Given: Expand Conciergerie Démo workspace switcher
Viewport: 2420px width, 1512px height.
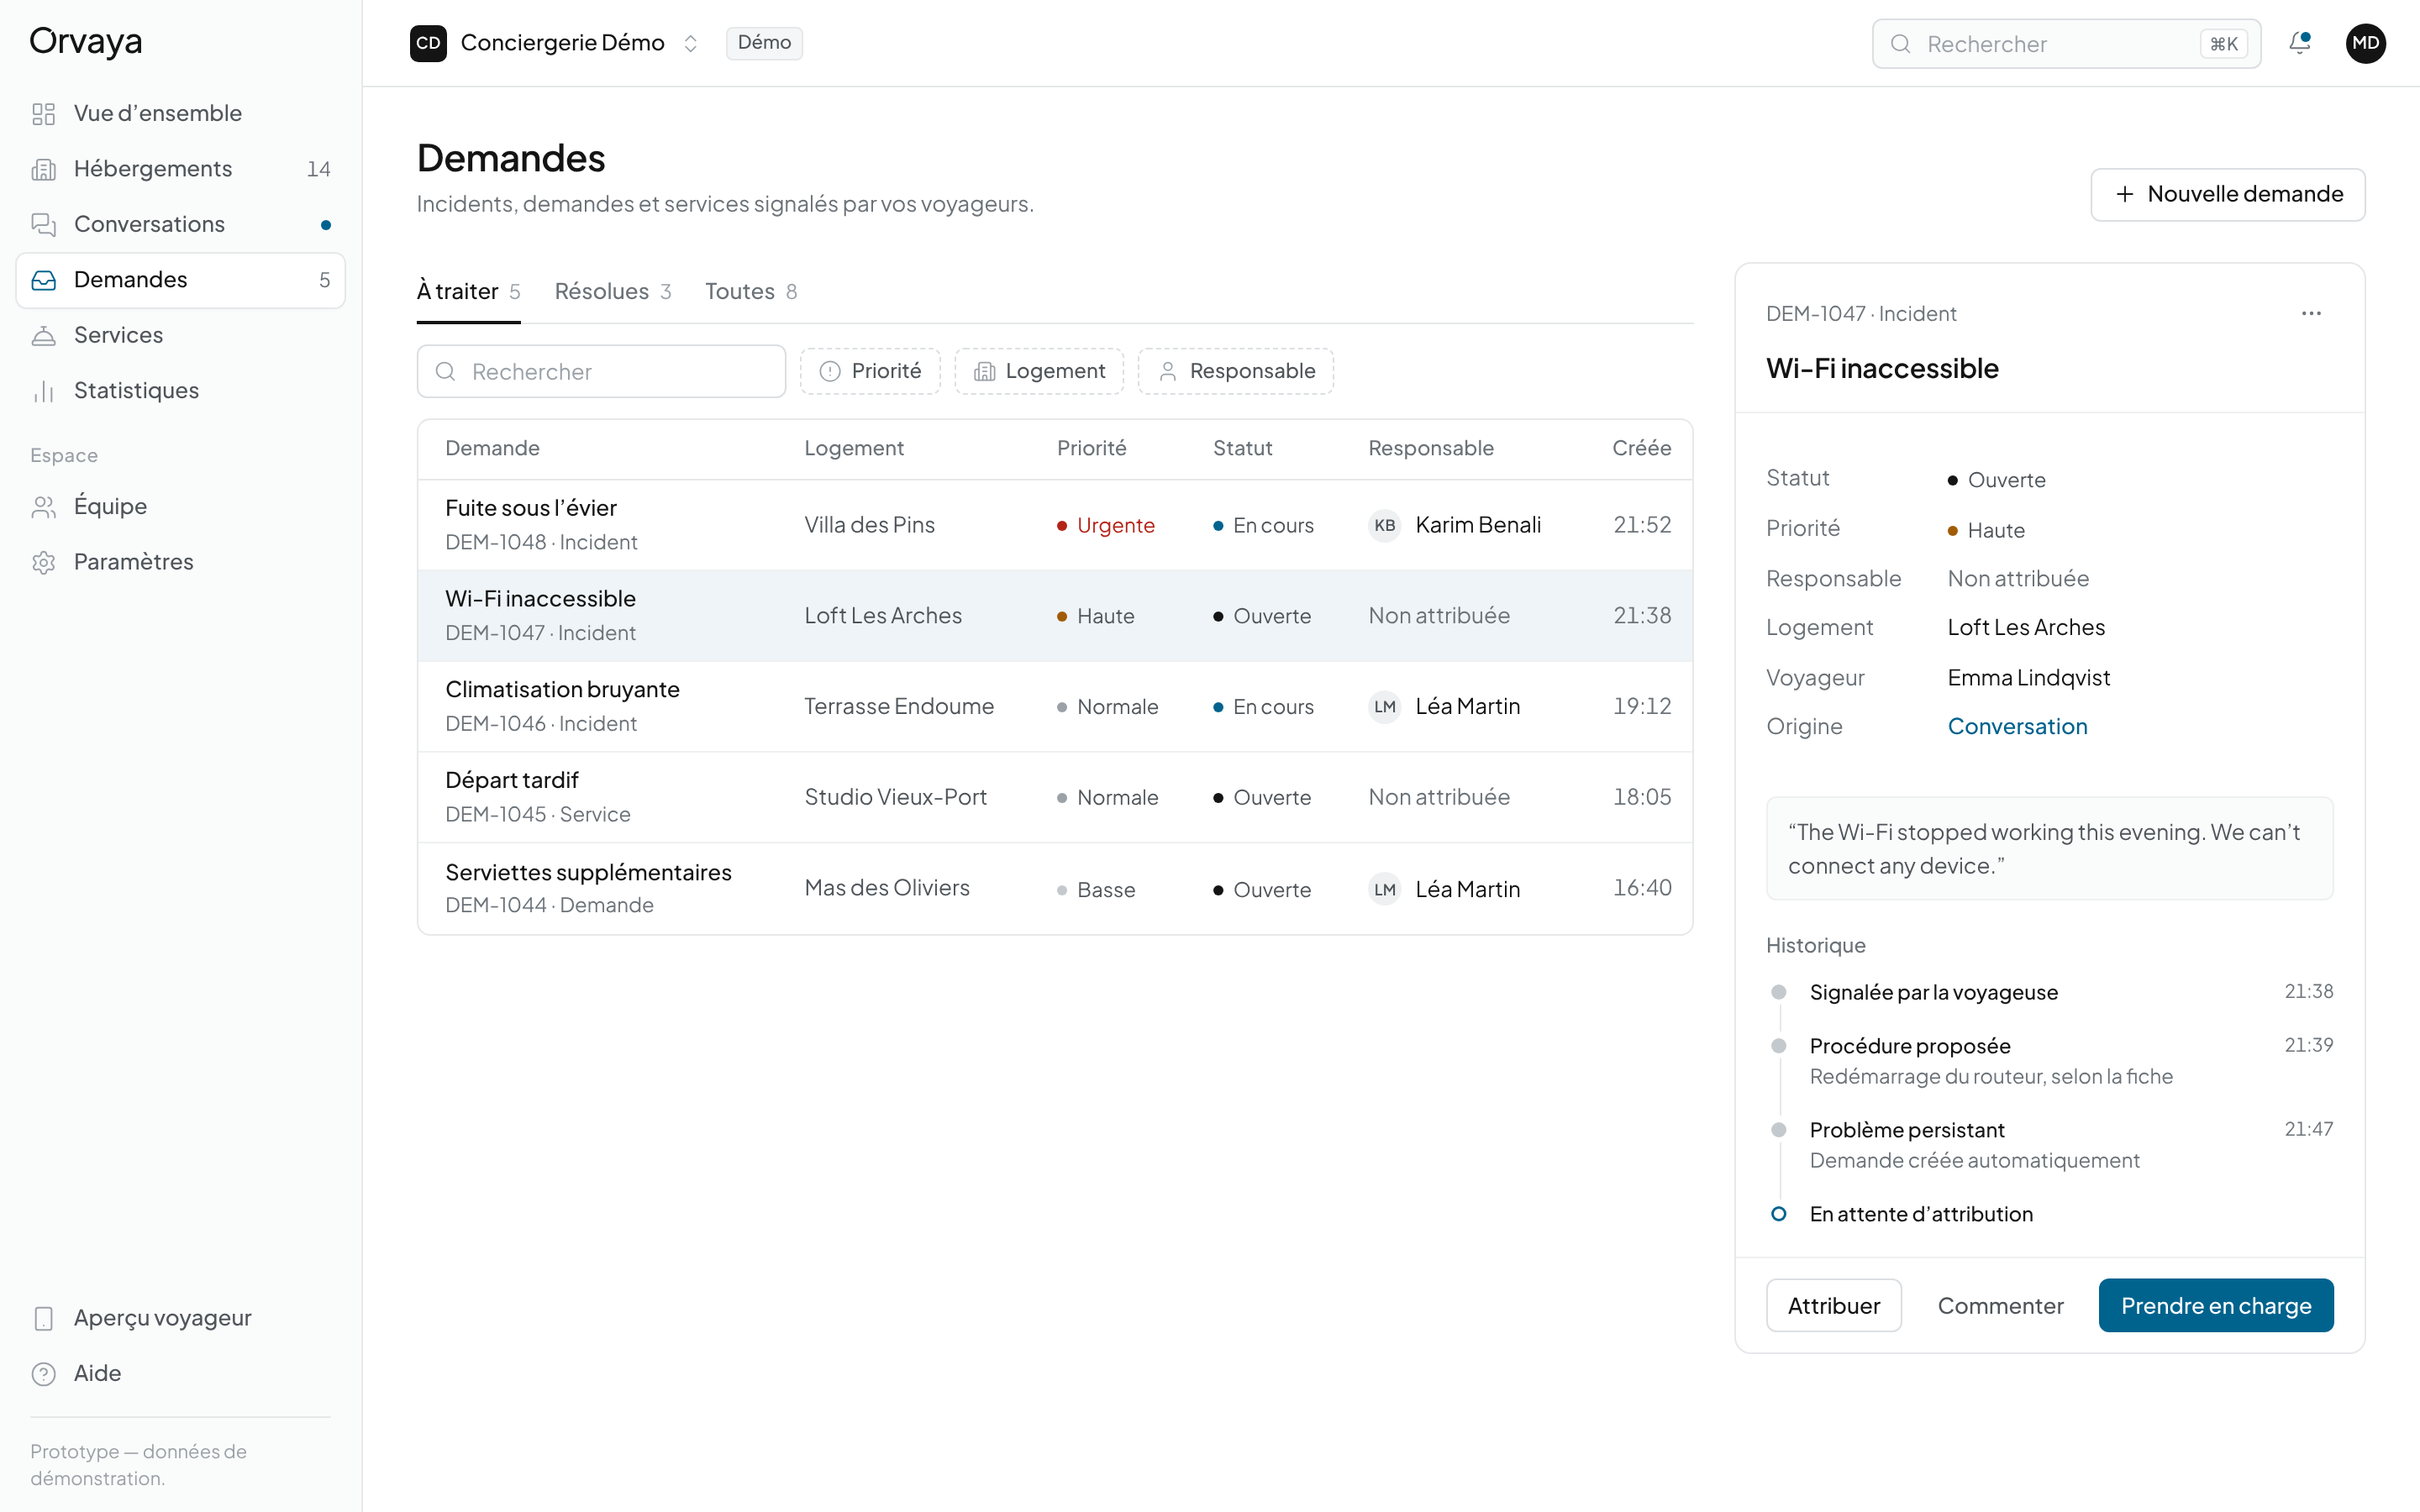Looking at the screenshot, I should [555, 43].
